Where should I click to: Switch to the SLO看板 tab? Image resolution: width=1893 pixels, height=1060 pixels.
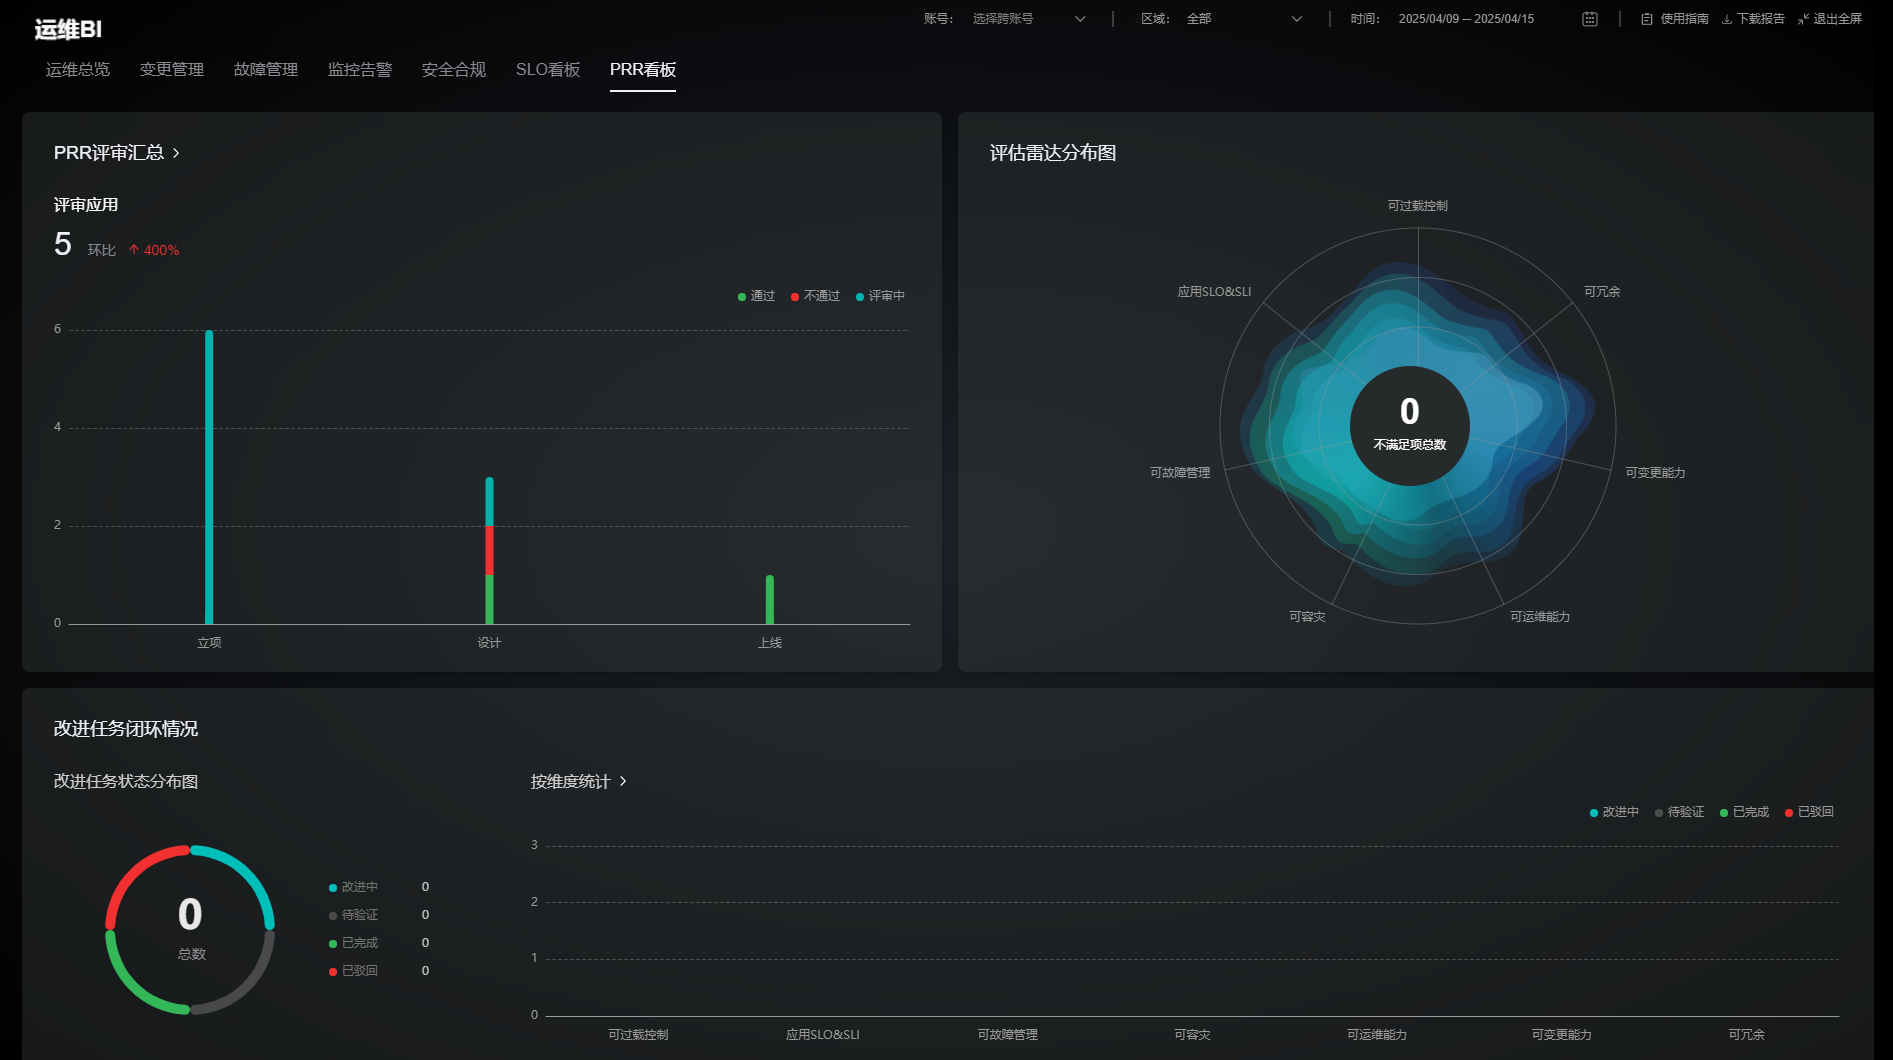click(x=548, y=69)
